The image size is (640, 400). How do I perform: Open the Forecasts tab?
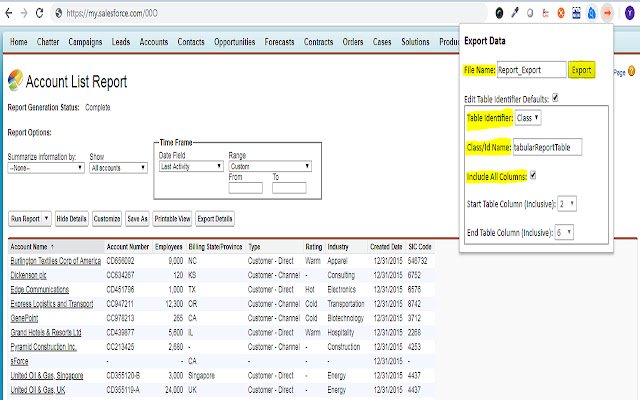click(279, 42)
